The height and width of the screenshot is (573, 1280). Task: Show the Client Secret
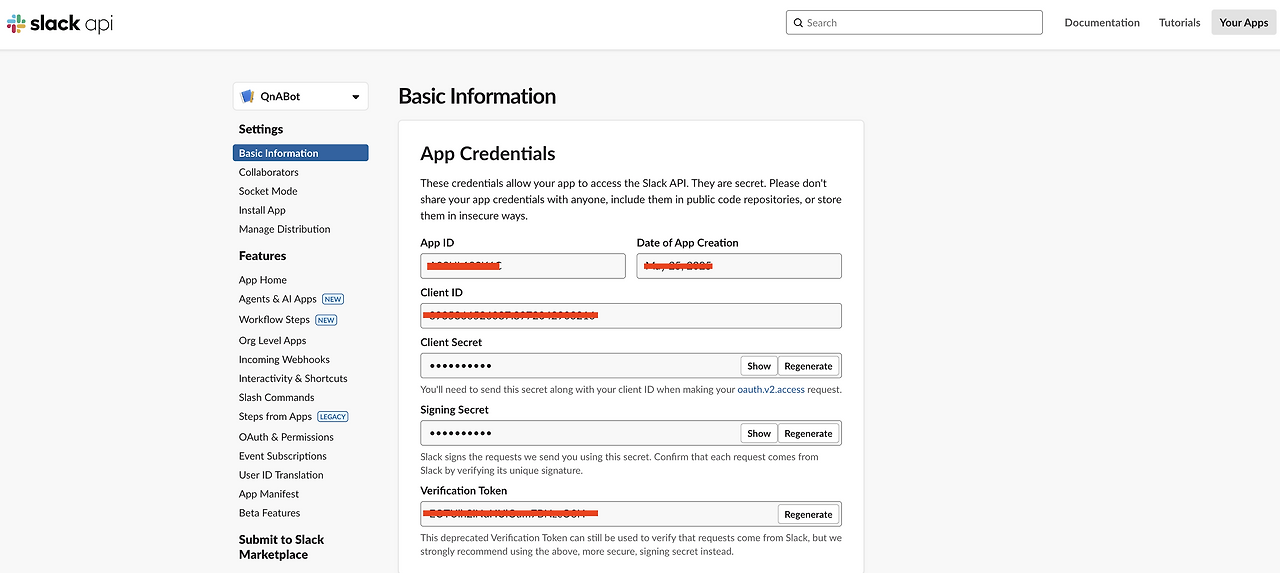coord(759,366)
